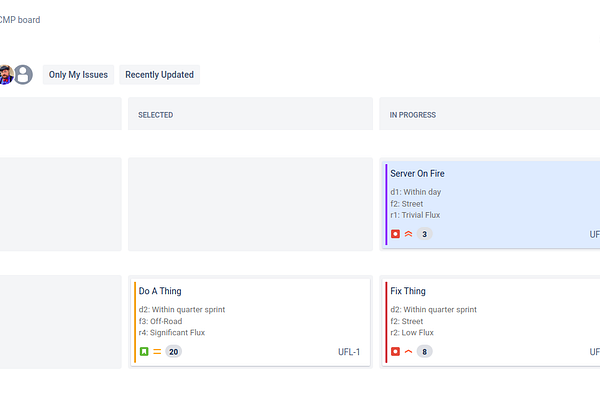Click the story points badge 8
The width and height of the screenshot is (600, 400).
tap(424, 351)
